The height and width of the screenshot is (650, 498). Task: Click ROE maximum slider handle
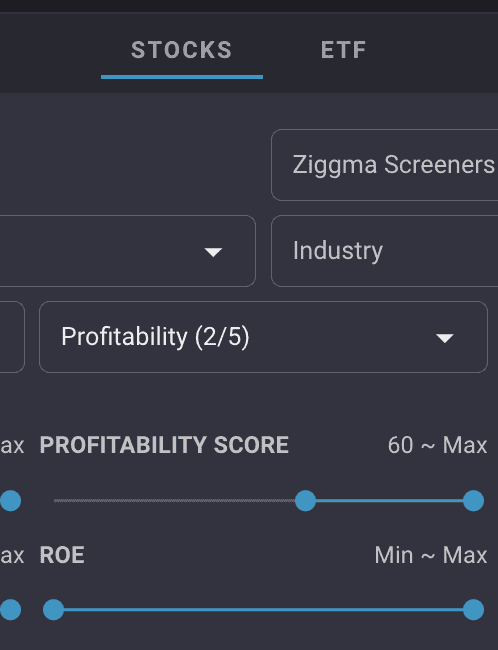click(474, 609)
